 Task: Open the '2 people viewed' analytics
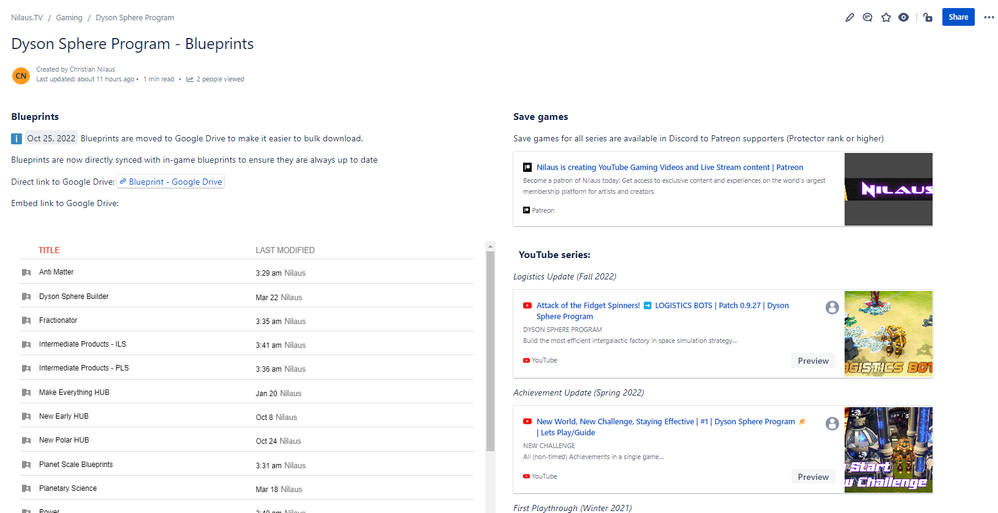coord(215,80)
